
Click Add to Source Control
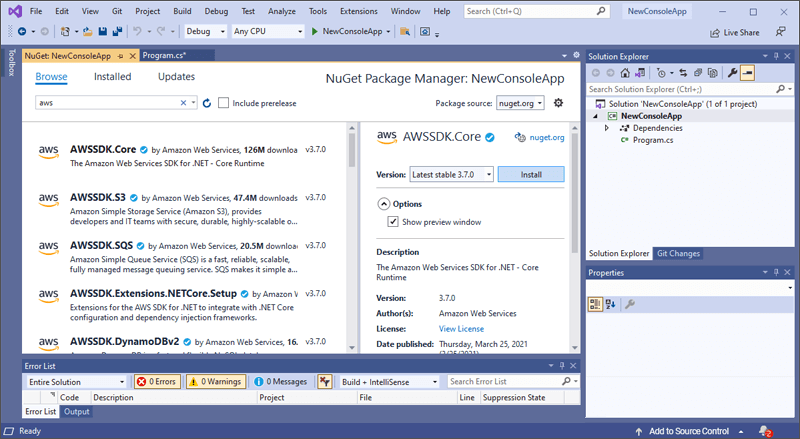[689, 431]
